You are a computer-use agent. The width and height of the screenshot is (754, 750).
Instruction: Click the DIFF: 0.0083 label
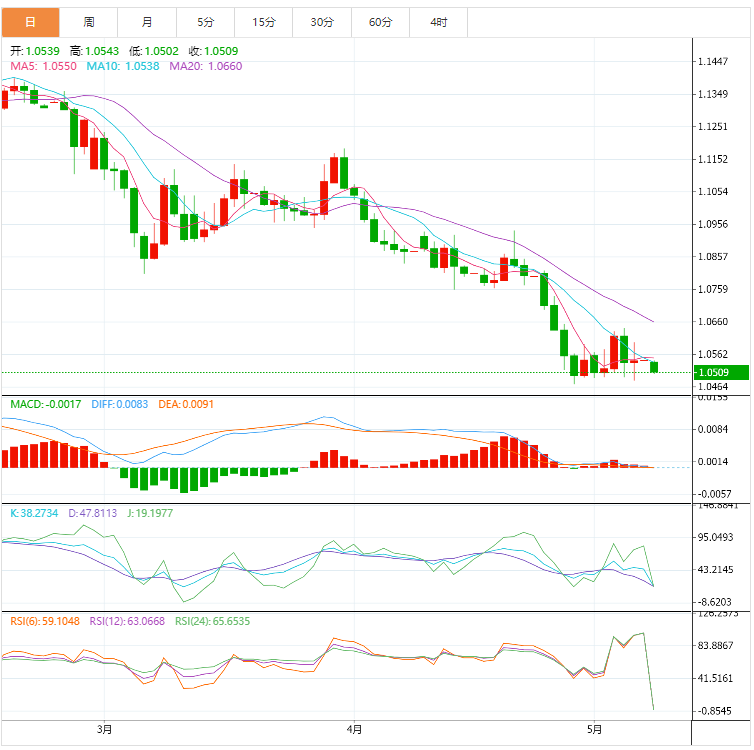(x=120, y=404)
